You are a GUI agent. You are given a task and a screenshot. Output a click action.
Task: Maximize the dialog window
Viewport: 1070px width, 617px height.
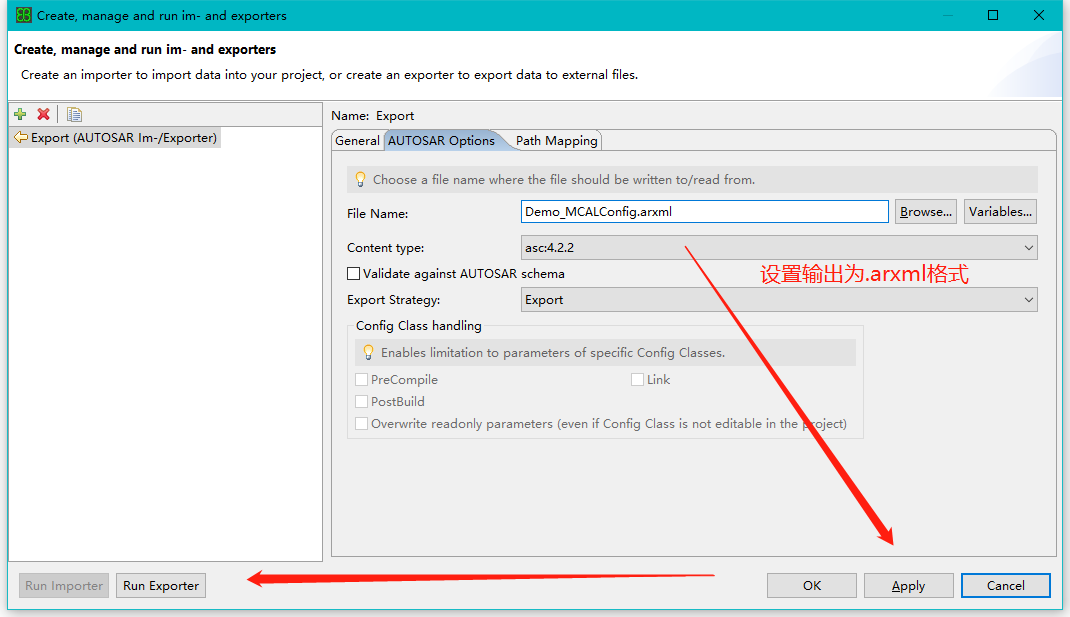pyautogui.click(x=993, y=15)
